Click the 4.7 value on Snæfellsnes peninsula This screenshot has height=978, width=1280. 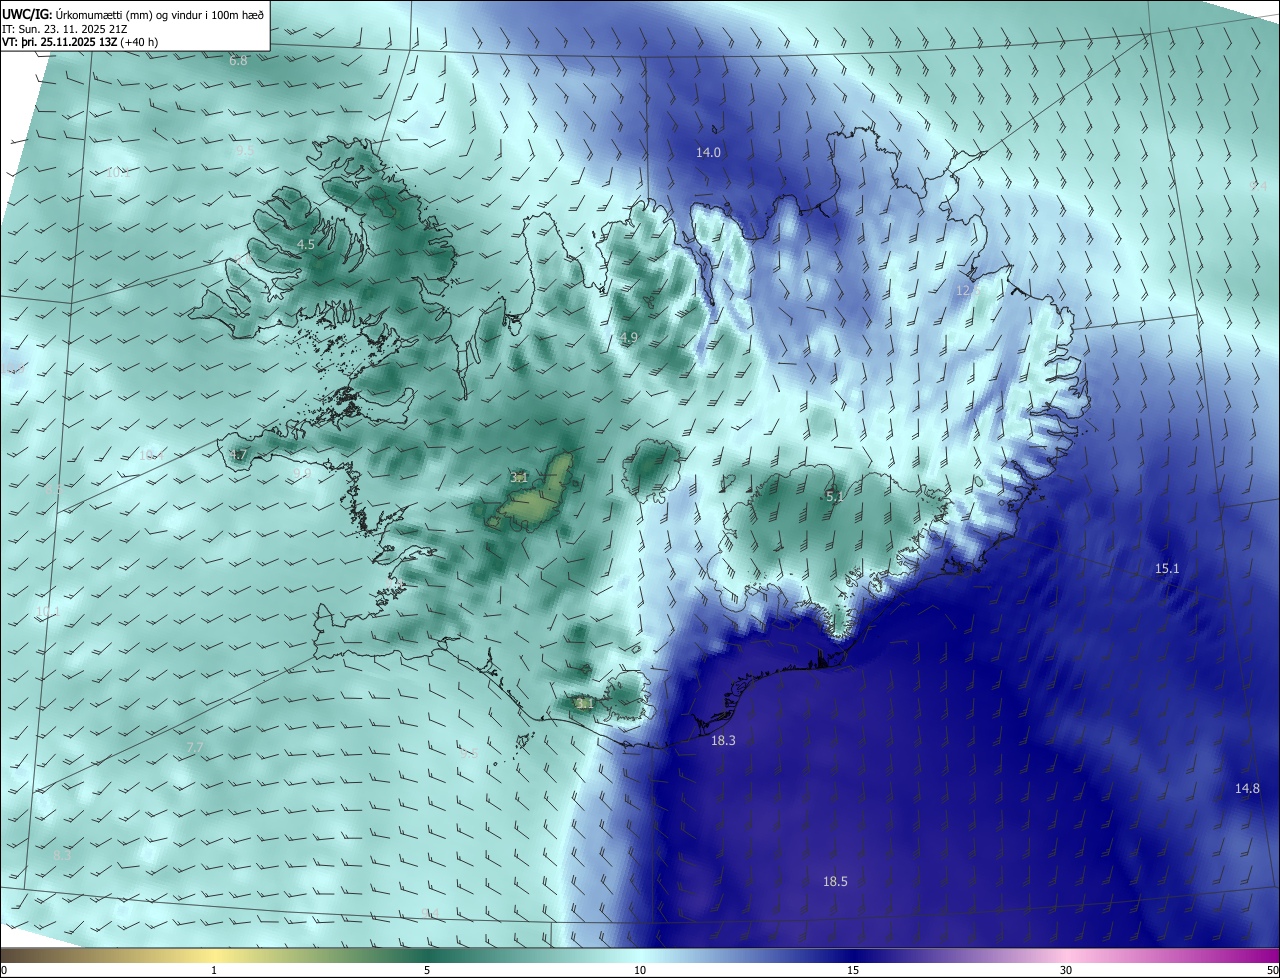tap(237, 455)
